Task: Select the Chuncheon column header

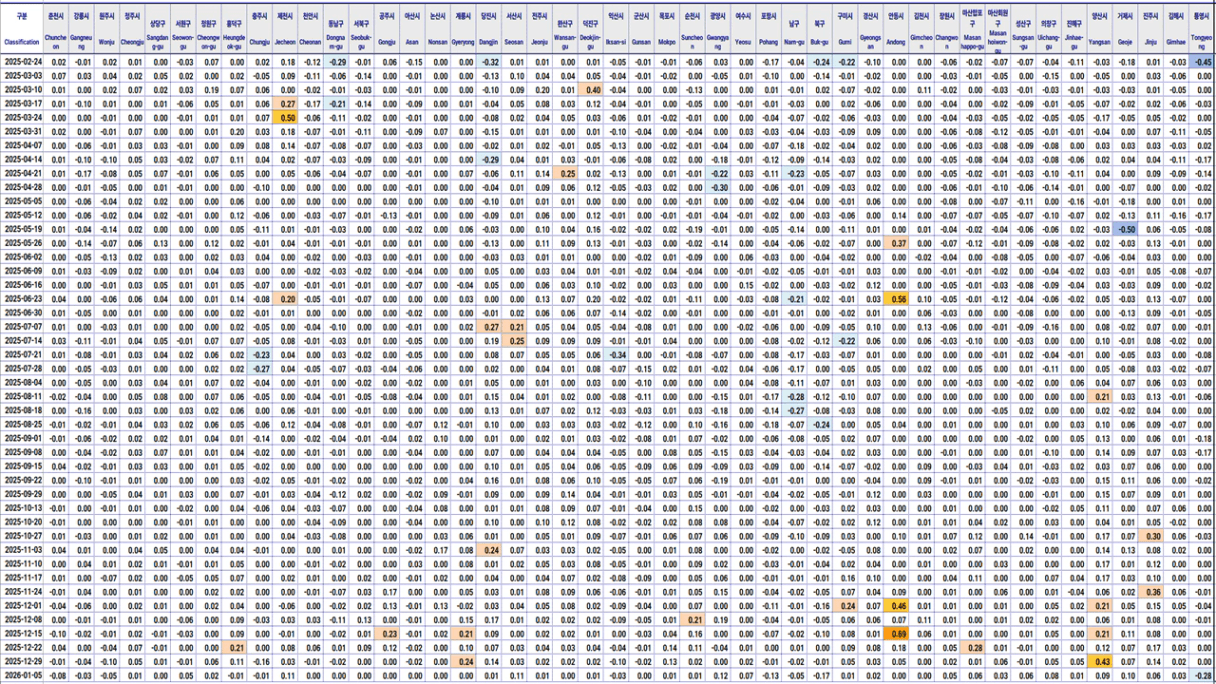Action: pyautogui.click(x=56, y=29)
